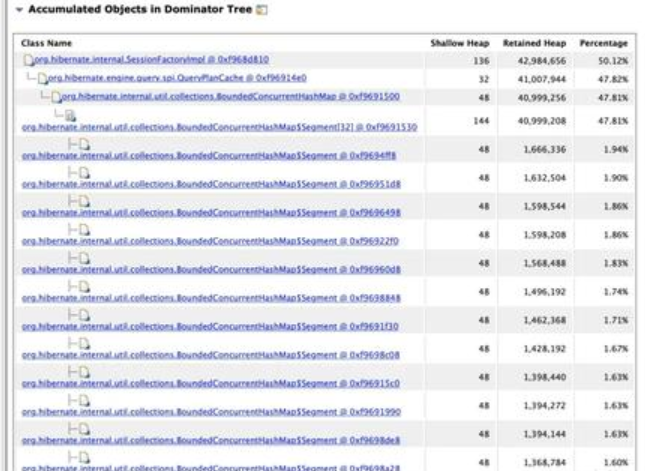Viewport: 645px width, 471px height.
Task: Click the Segment[32] array icon
Action: click(x=71, y=116)
